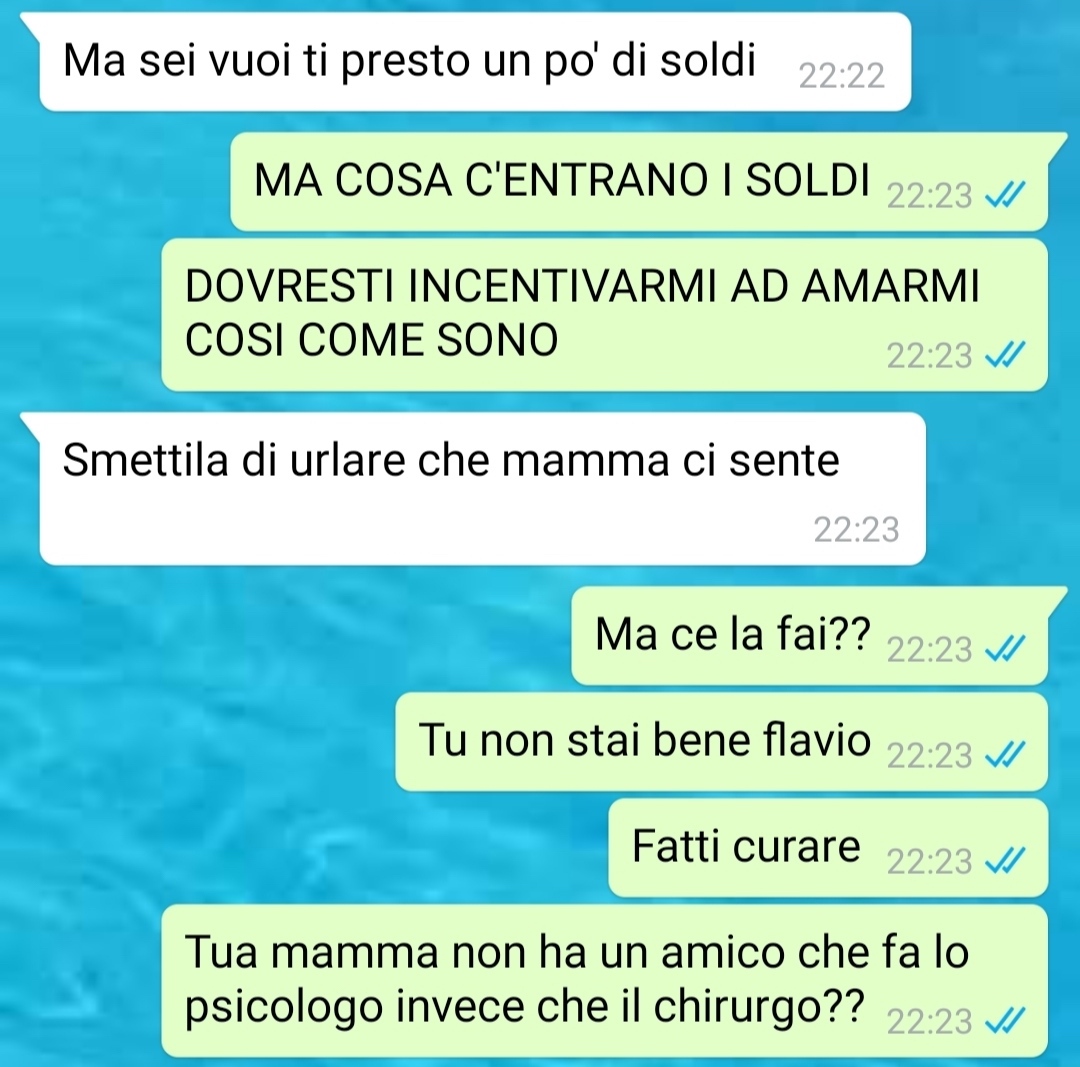This screenshot has width=1080, height=1067.
Task: Click read receipt ticks on the psicologo message
Action: click(x=1005, y=1021)
